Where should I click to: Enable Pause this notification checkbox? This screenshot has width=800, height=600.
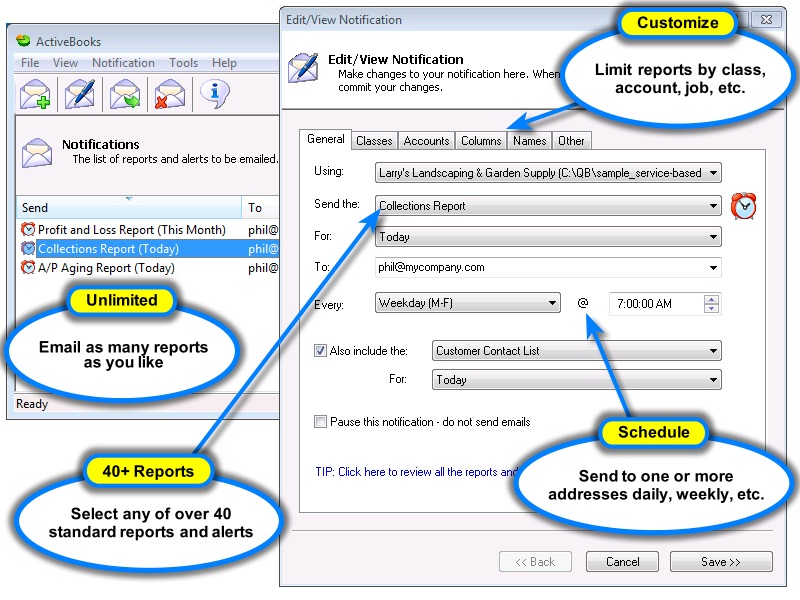(320, 421)
